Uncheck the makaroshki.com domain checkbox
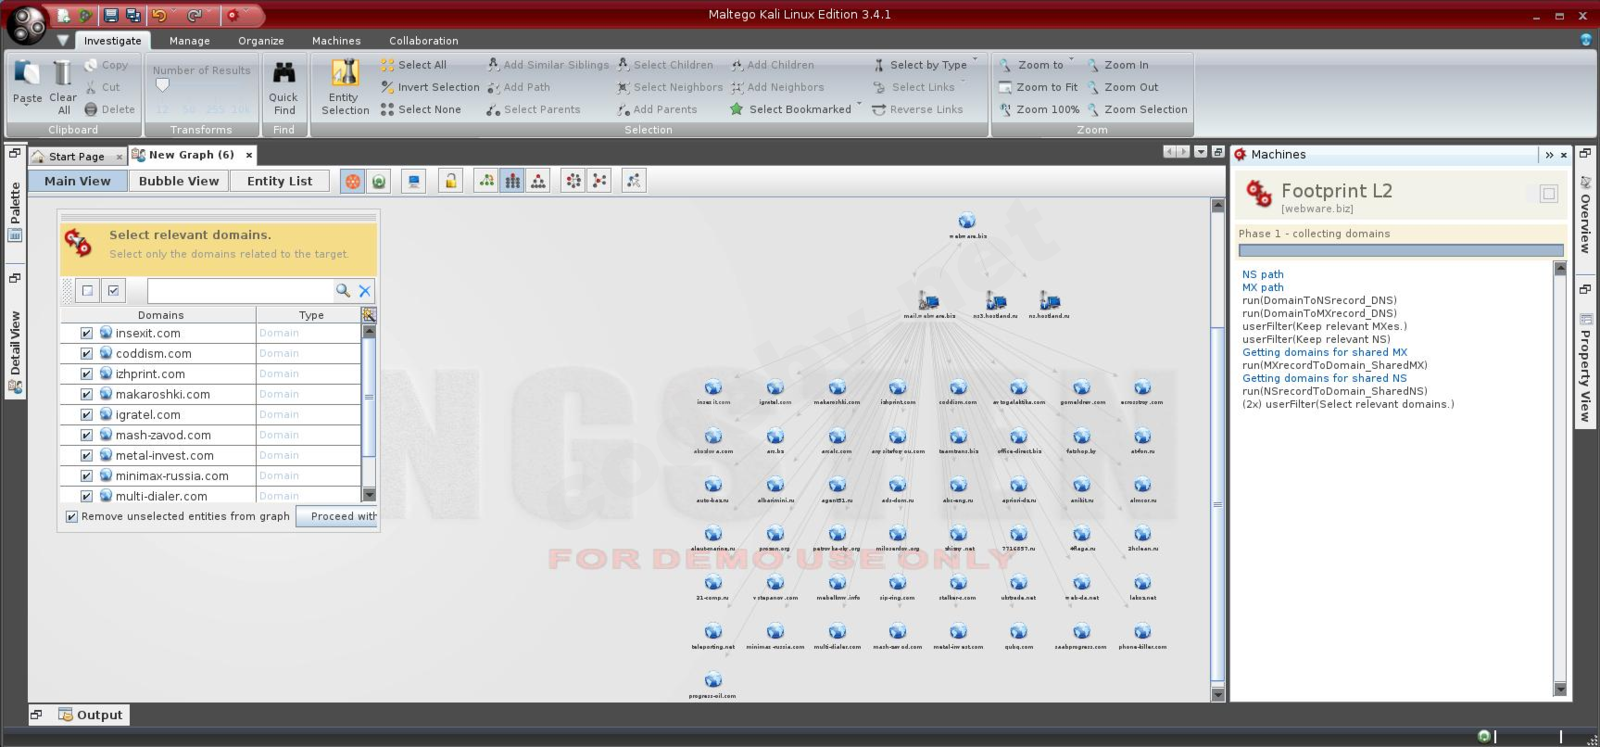 86,395
